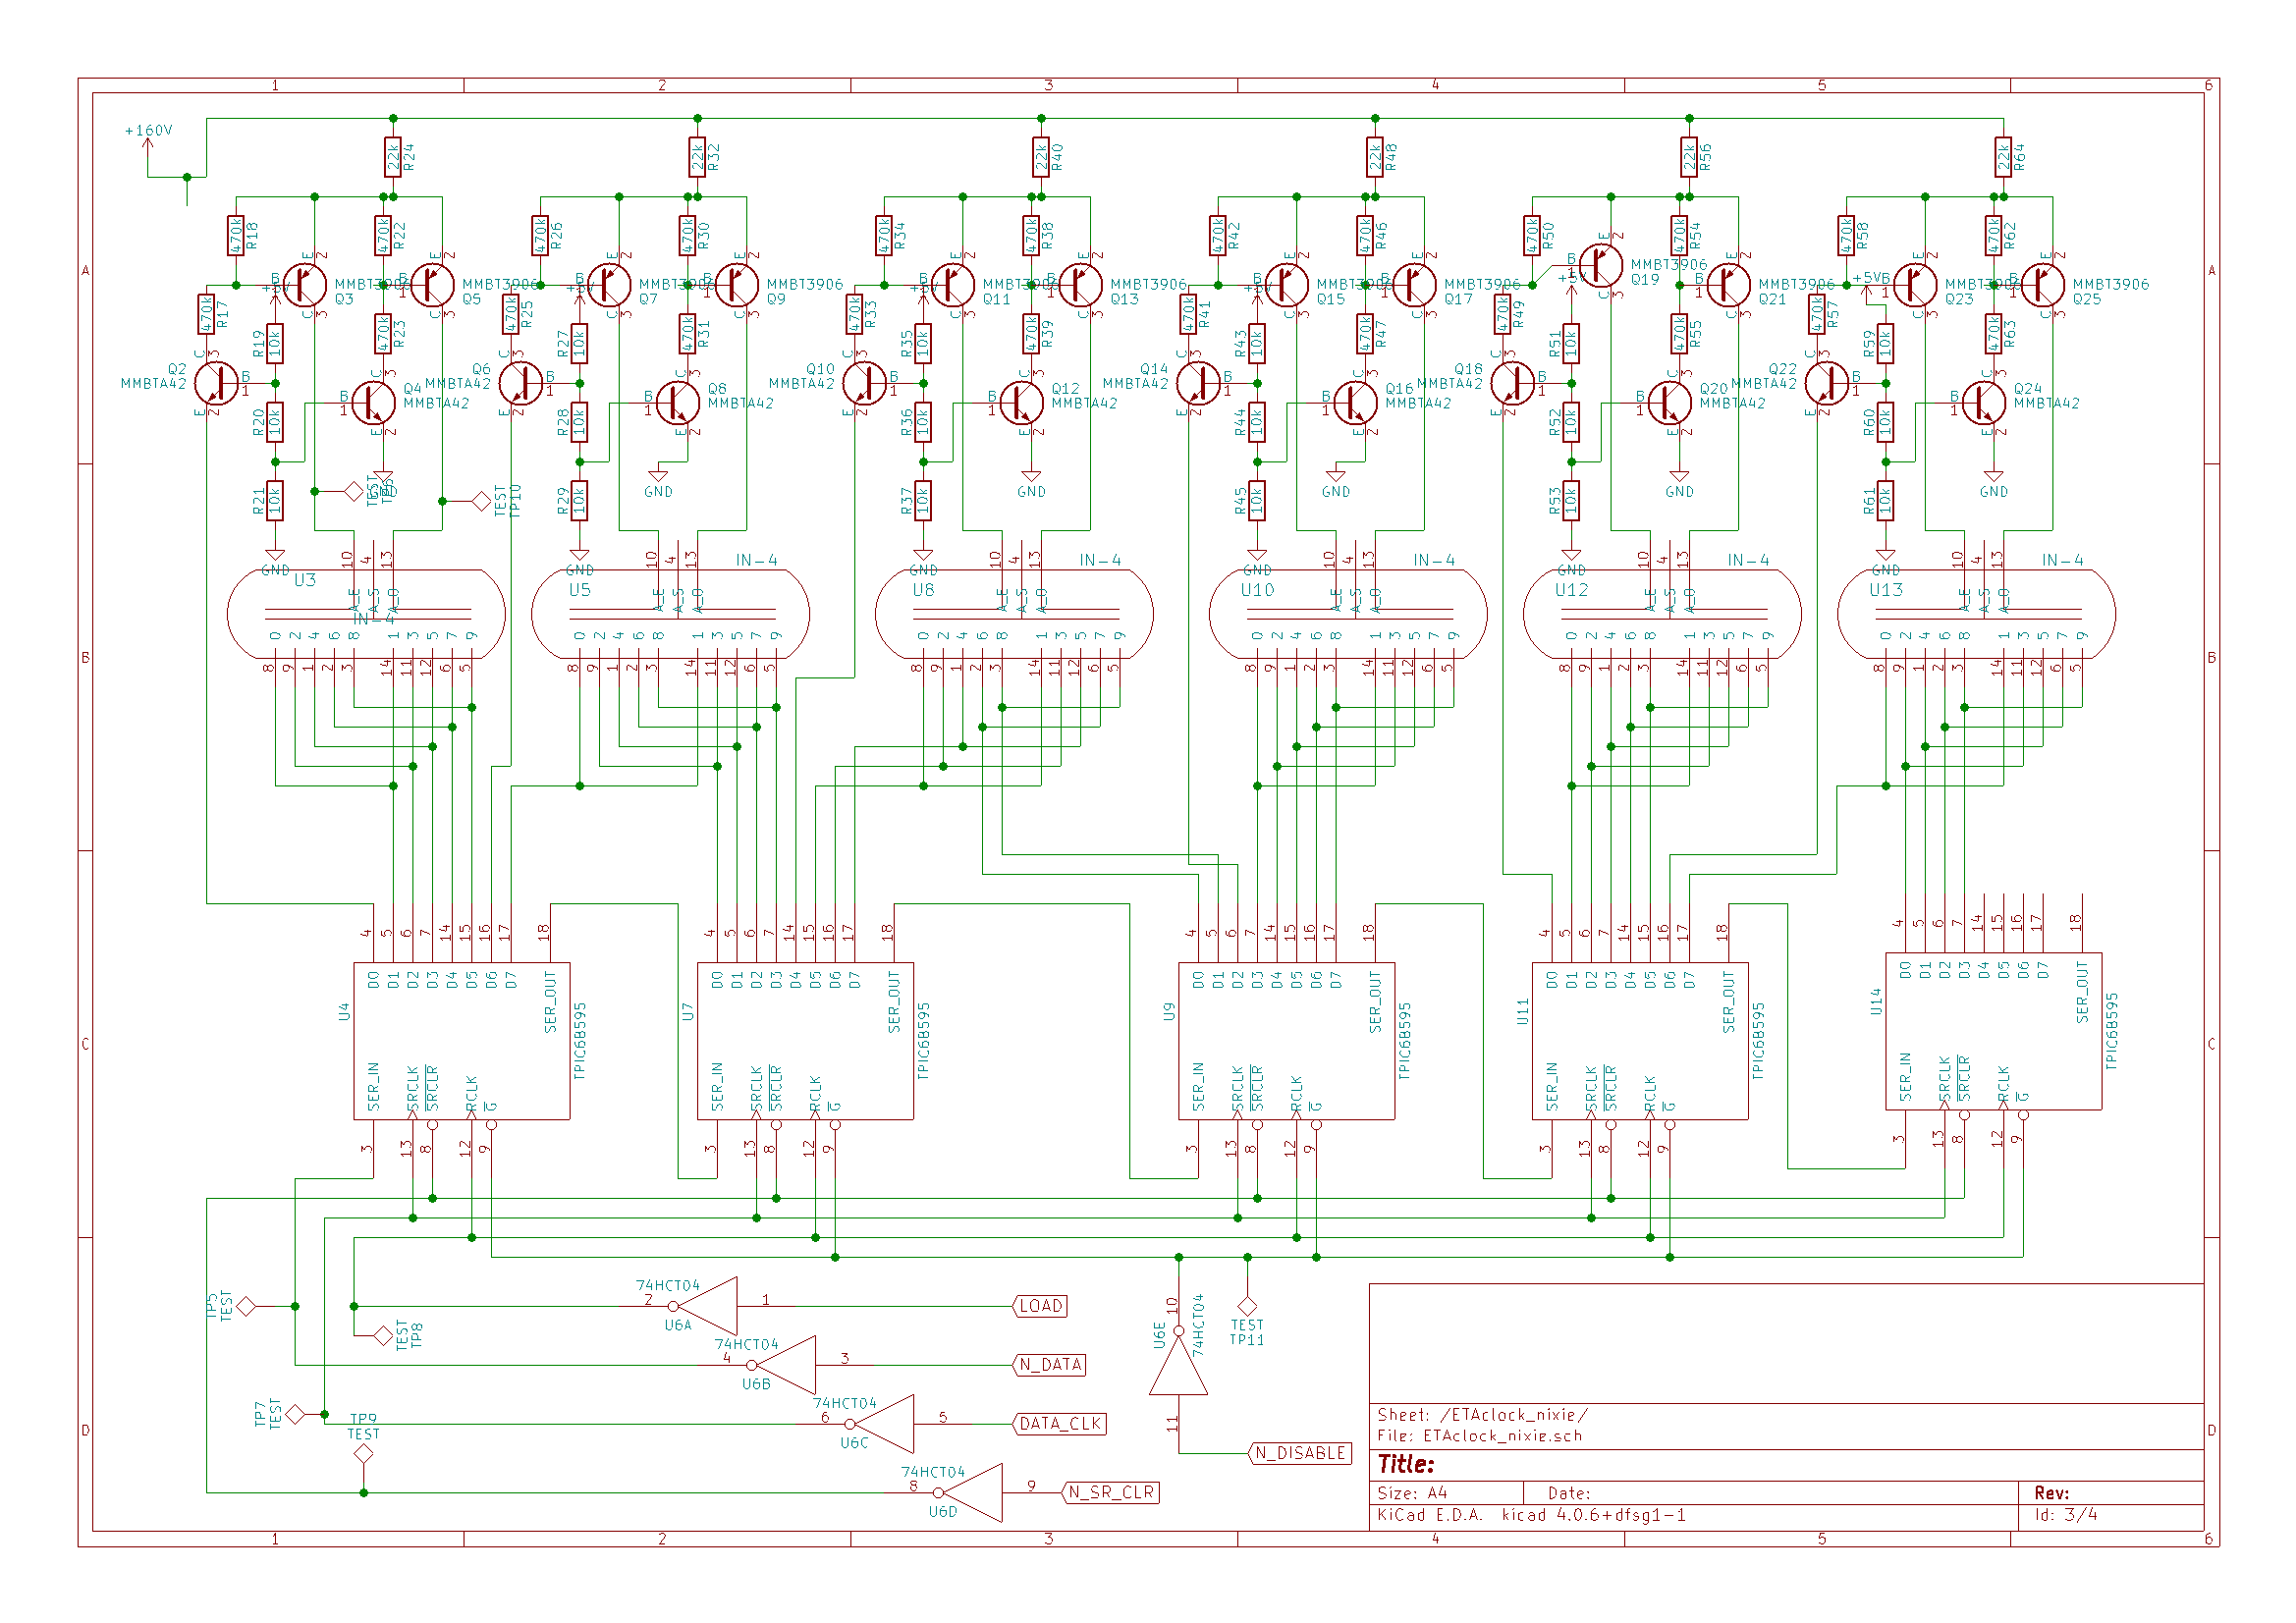Pick transistor Q9 MMBT3906 symbol
The width and height of the screenshot is (2296, 1623).
point(737,285)
